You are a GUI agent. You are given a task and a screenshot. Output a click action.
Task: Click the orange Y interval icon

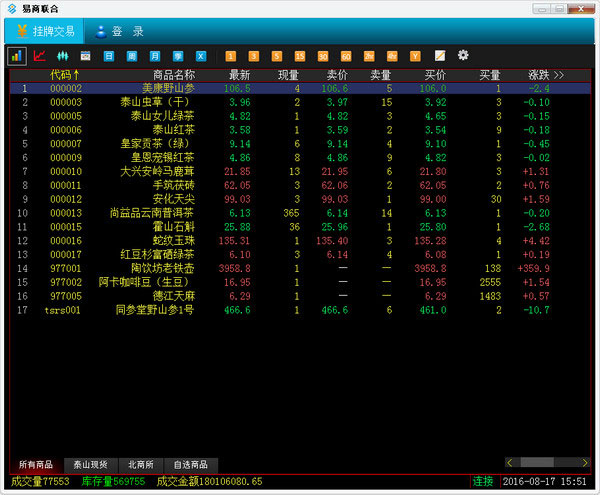415,56
